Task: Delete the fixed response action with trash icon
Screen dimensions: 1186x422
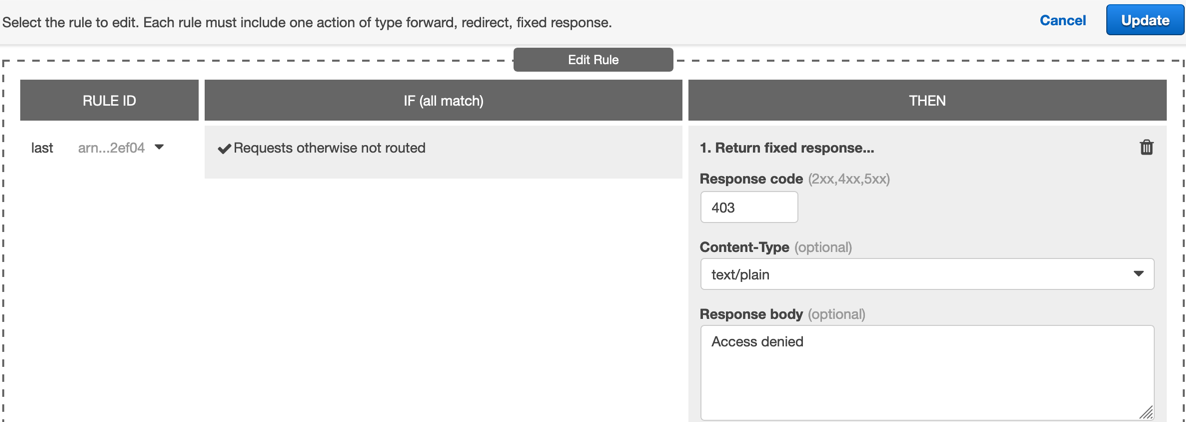Action: click(x=1146, y=148)
